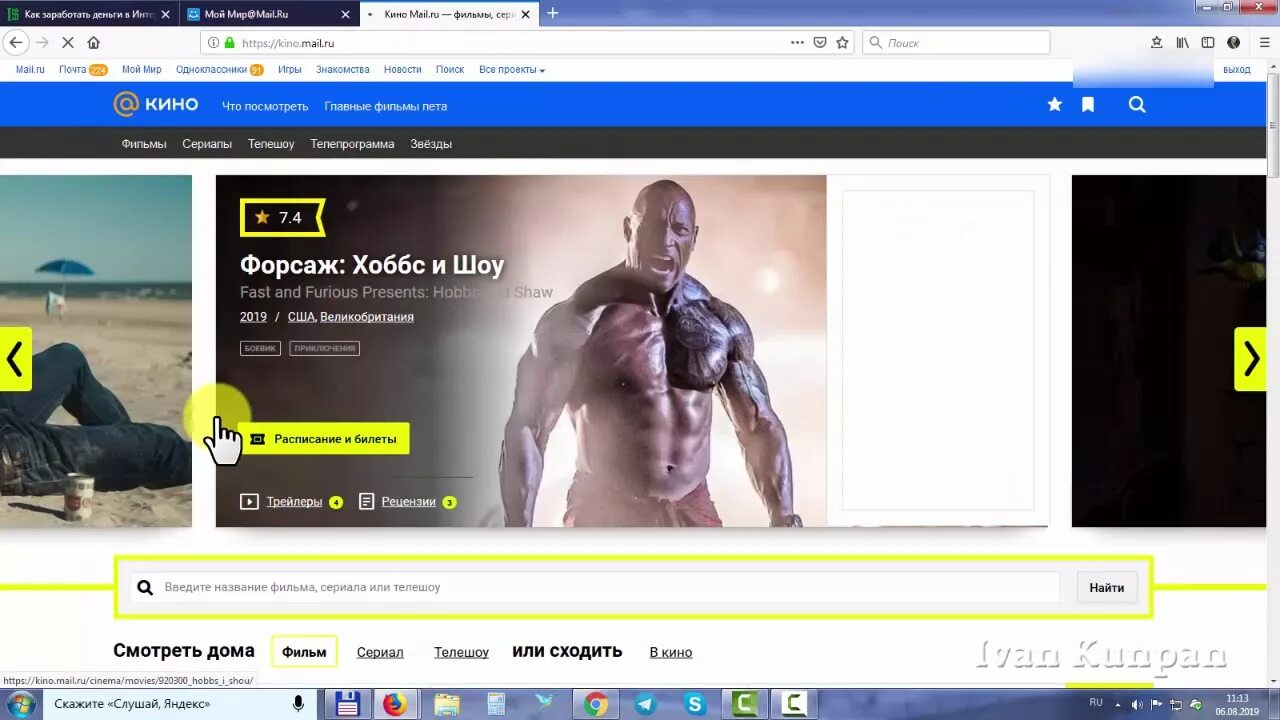The height and width of the screenshot is (720, 1280).
Task: Bookmark this page with the star icon
Action: (x=842, y=43)
